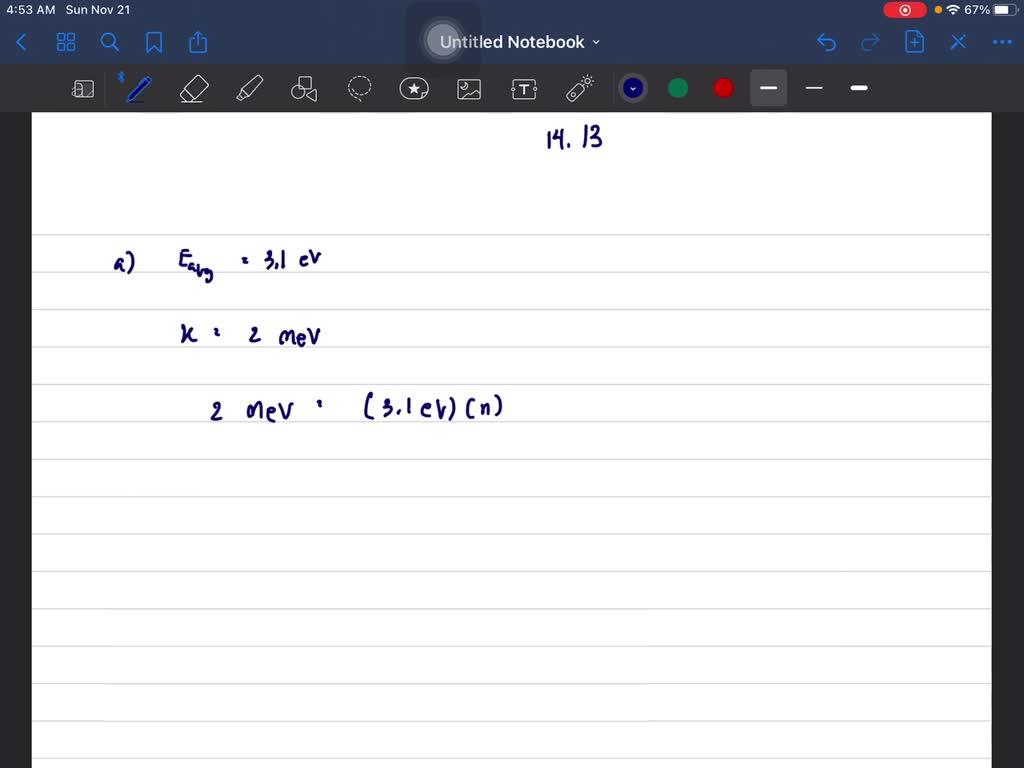Open the Shapes tool
The image size is (1024, 768).
(304, 88)
